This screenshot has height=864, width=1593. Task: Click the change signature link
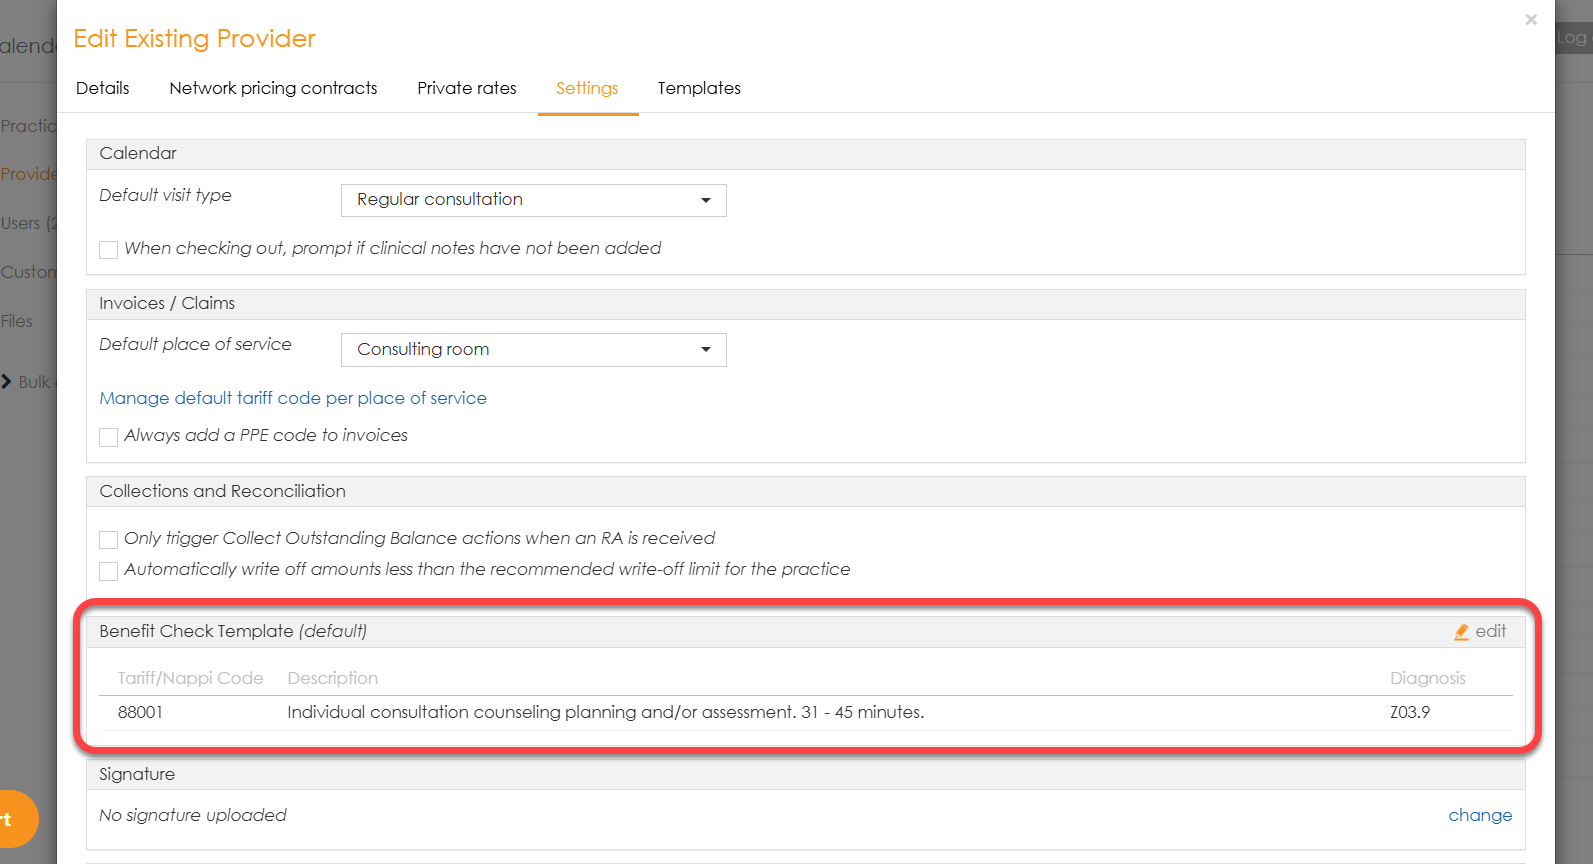click(x=1480, y=815)
